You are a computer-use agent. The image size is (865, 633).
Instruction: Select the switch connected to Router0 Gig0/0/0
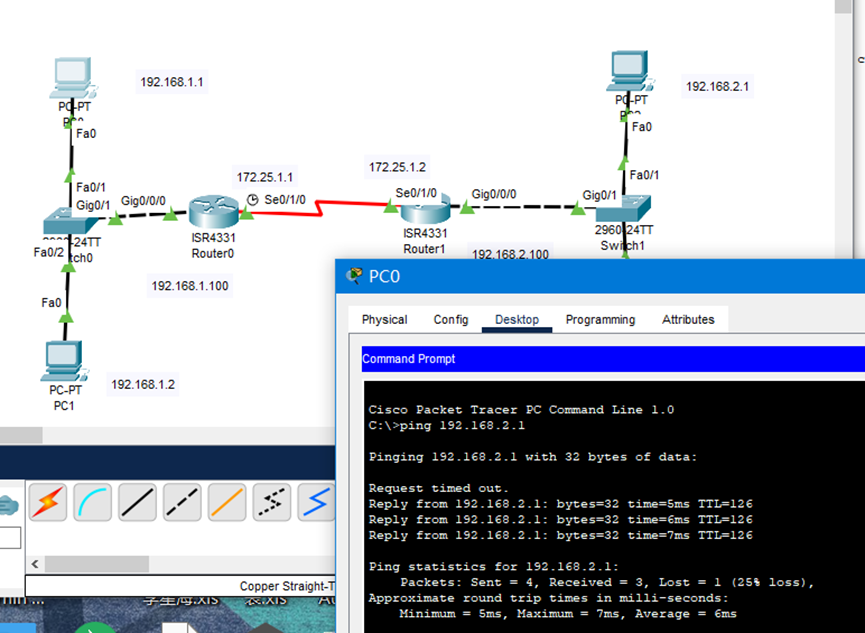pyautogui.click(x=71, y=221)
